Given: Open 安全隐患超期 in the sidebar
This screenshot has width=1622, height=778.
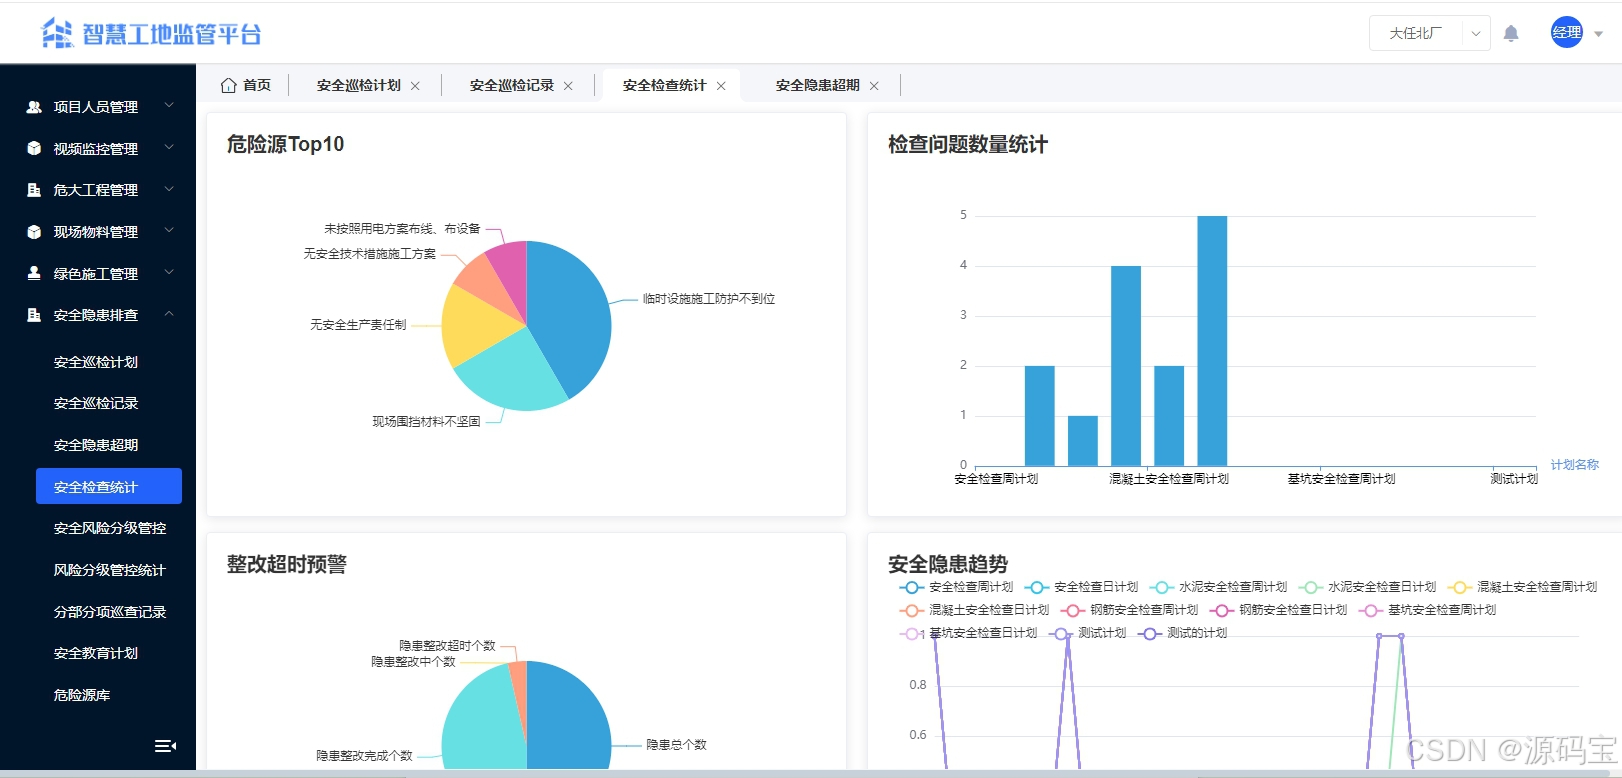Looking at the screenshot, I should click(x=96, y=445).
